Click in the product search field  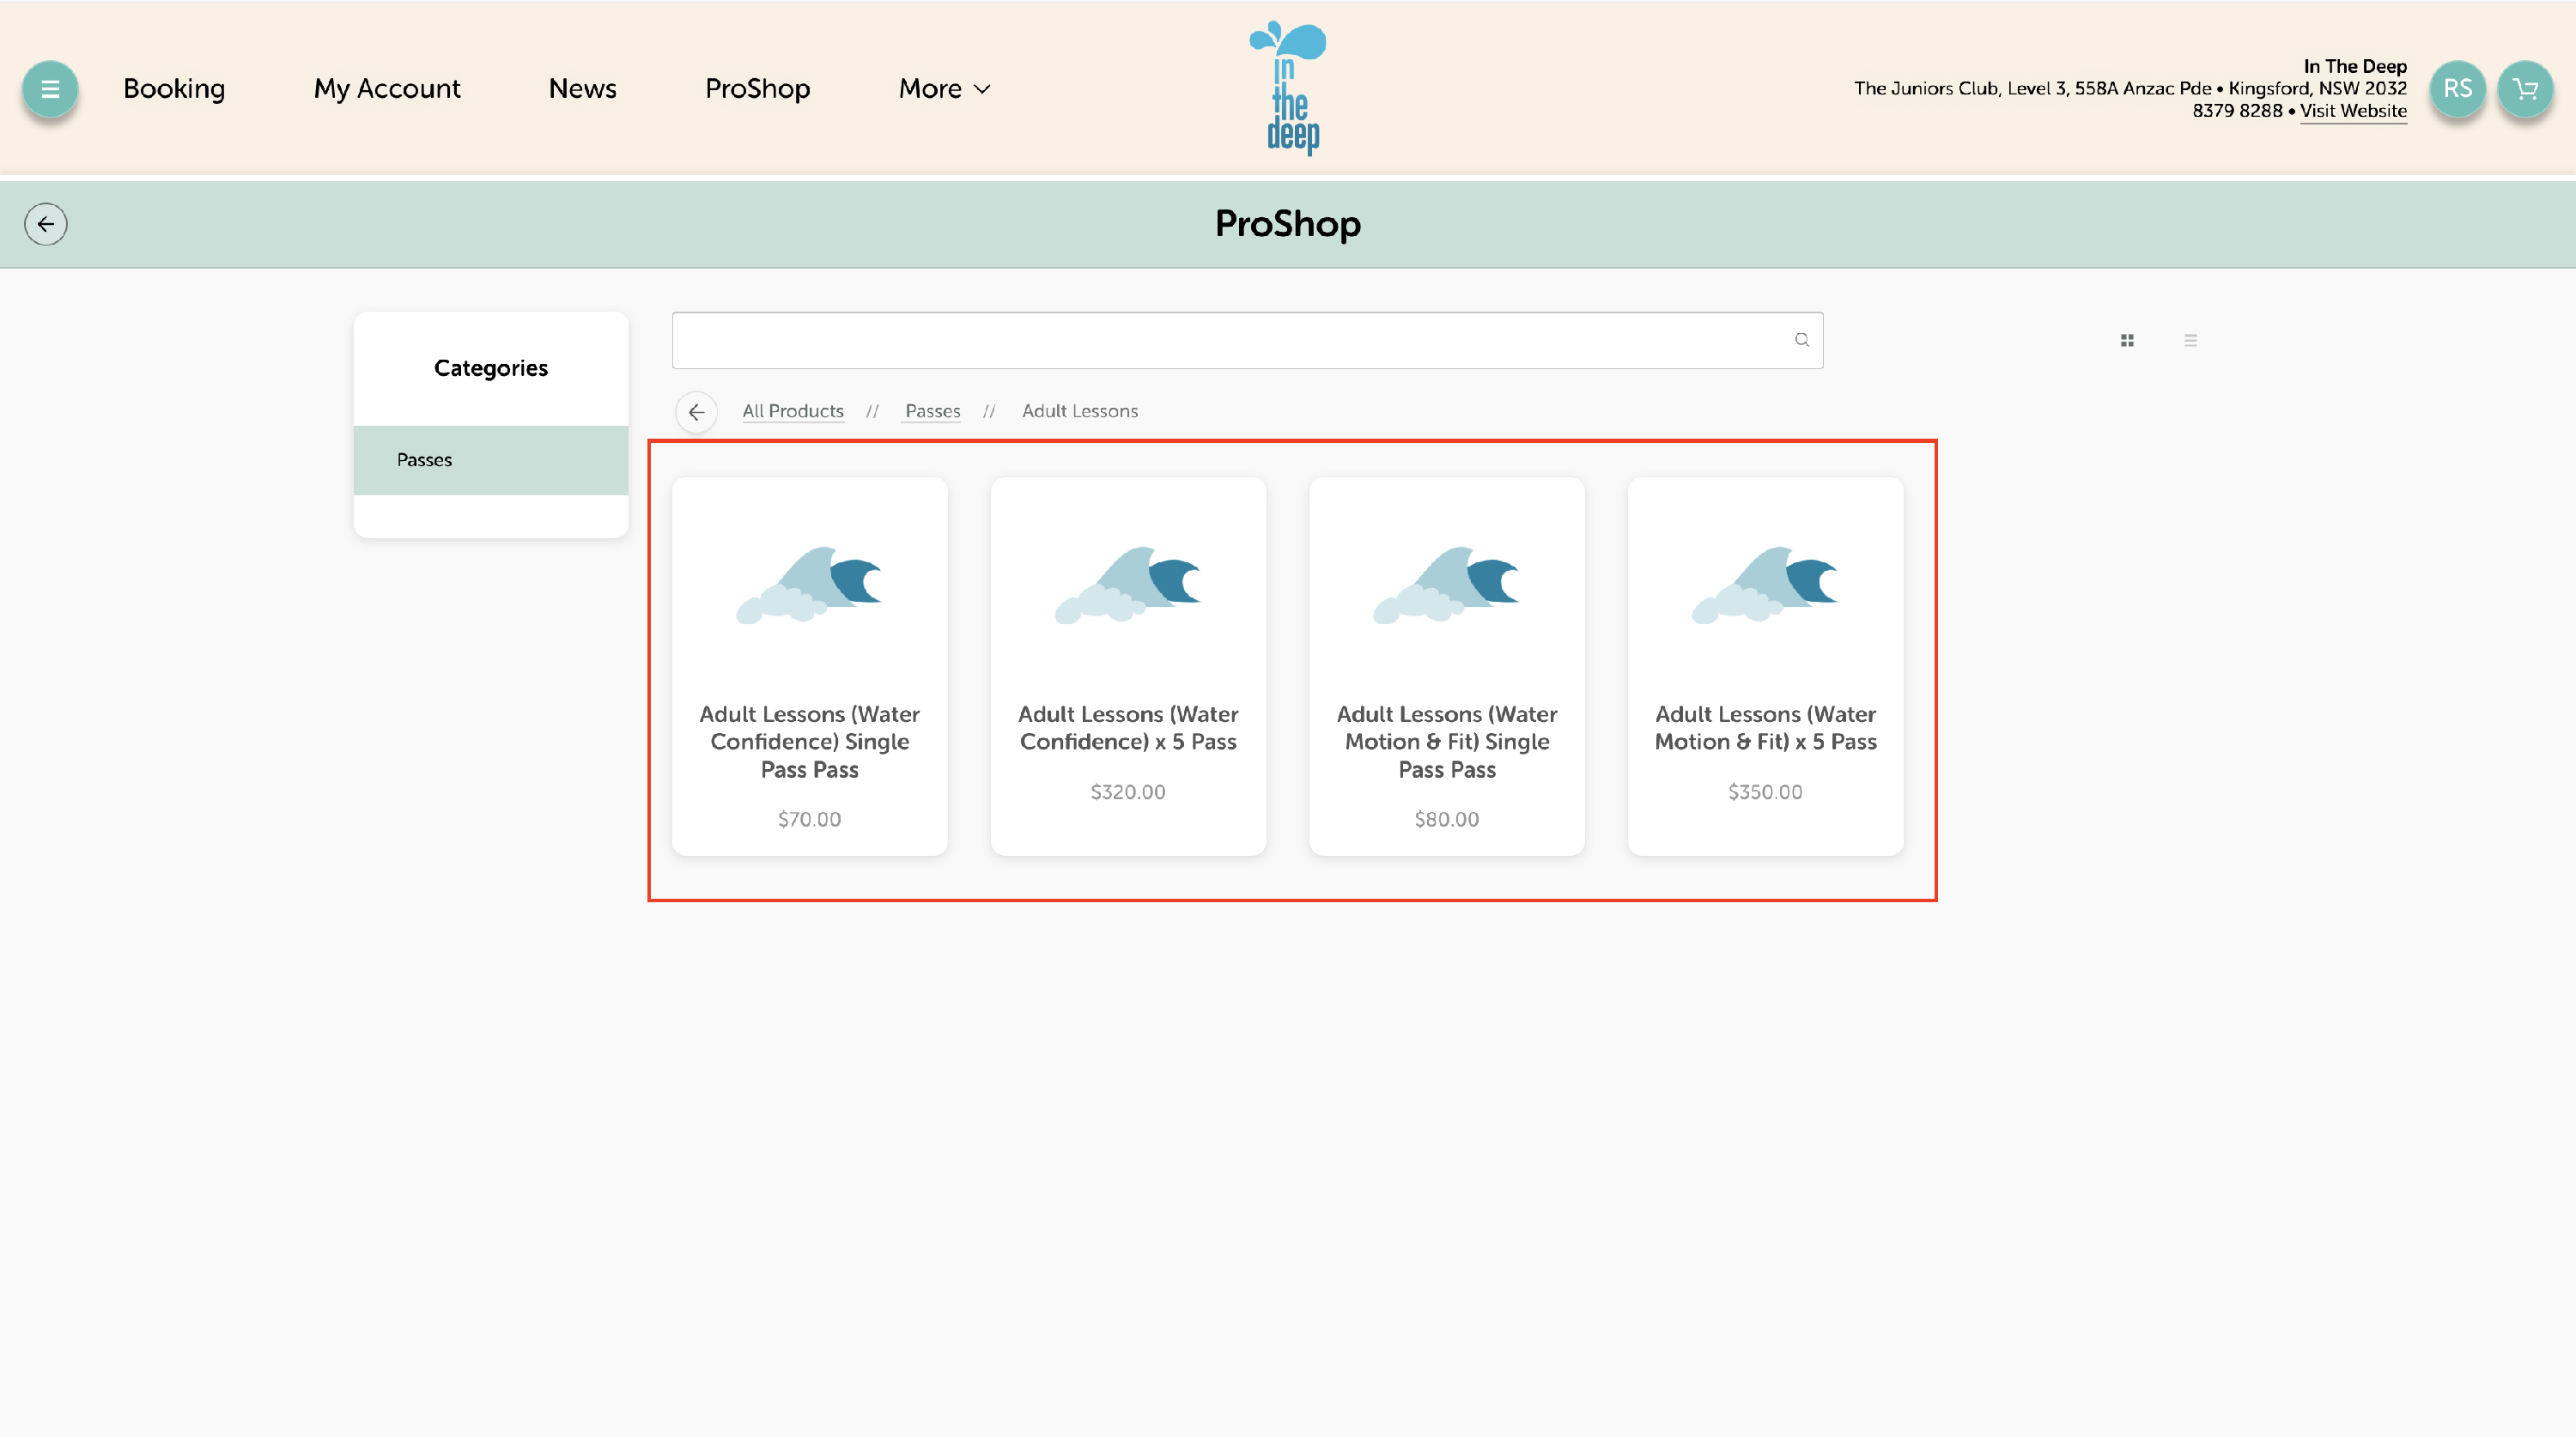[x=1230, y=340]
